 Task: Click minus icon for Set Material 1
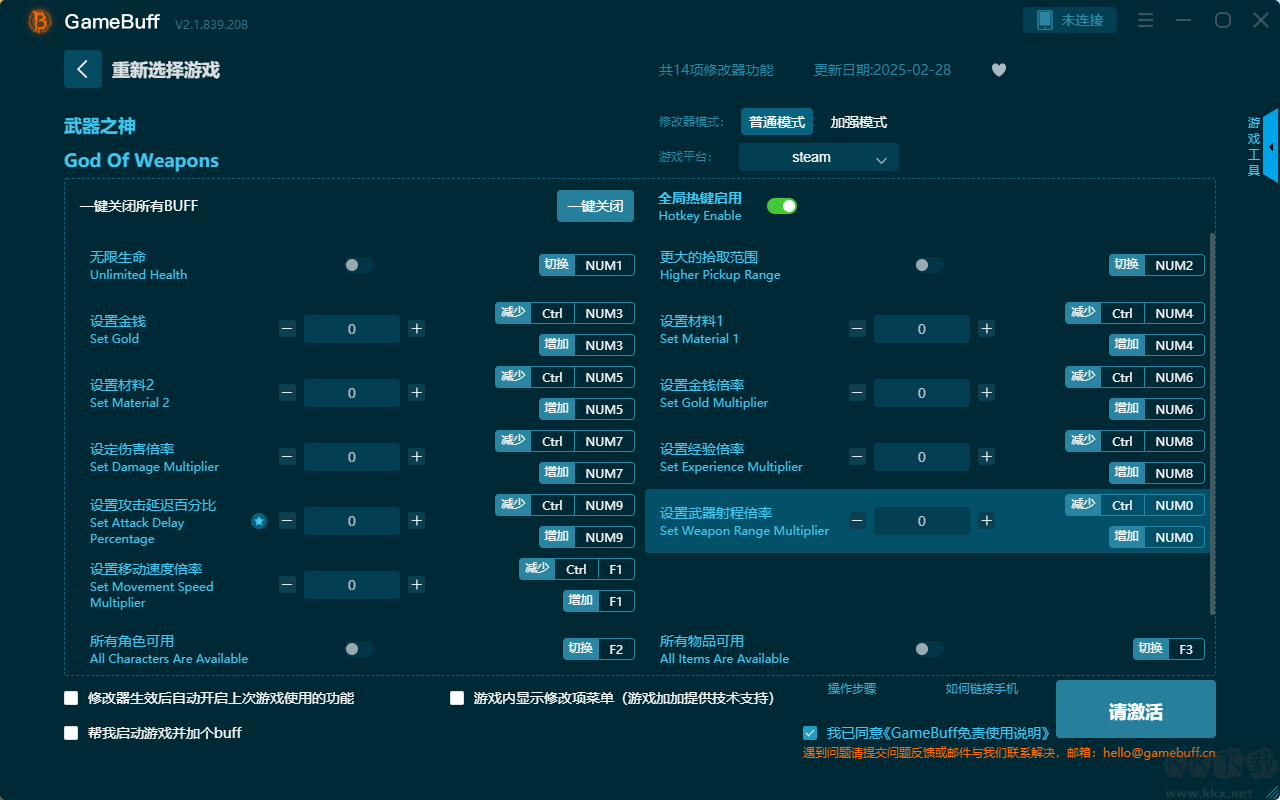click(x=857, y=329)
